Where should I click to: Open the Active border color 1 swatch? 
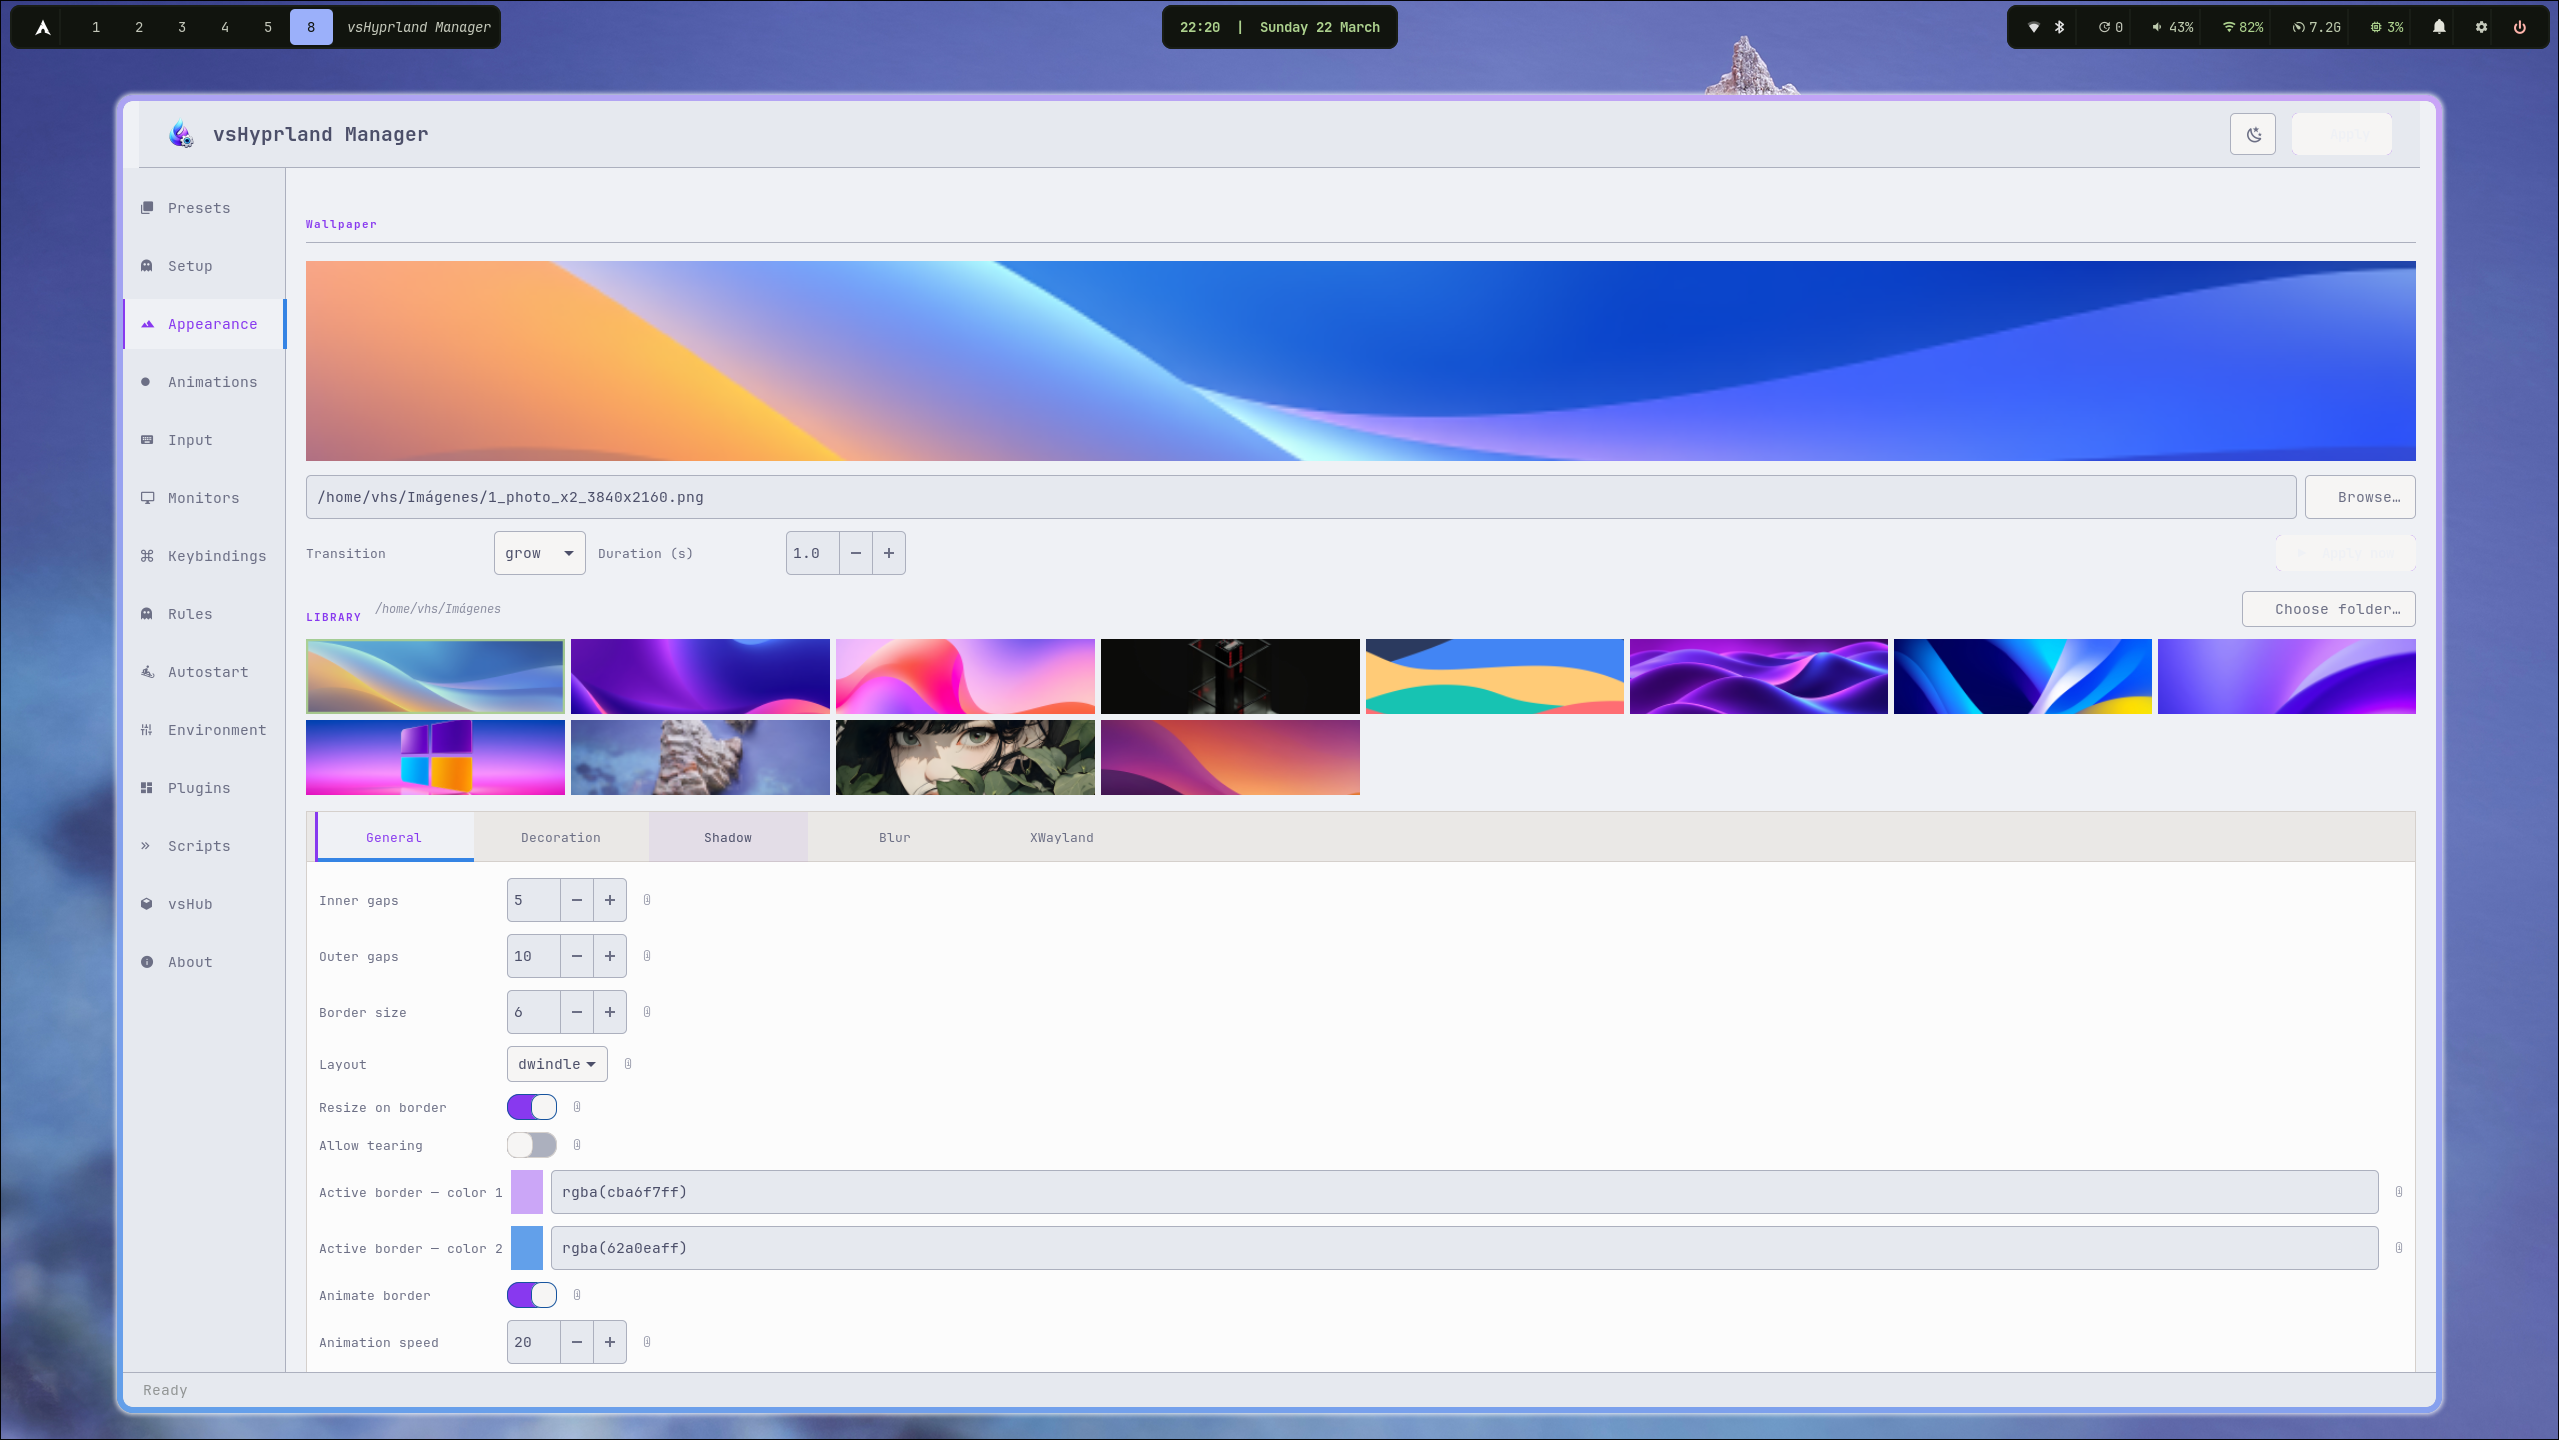[527, 1191]
